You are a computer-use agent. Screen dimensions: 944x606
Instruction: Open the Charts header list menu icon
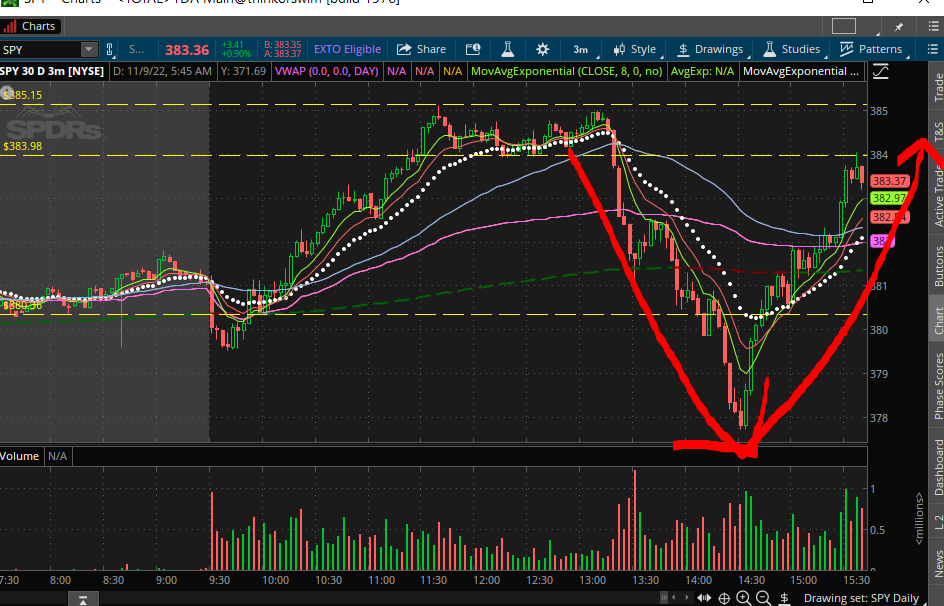933,26
